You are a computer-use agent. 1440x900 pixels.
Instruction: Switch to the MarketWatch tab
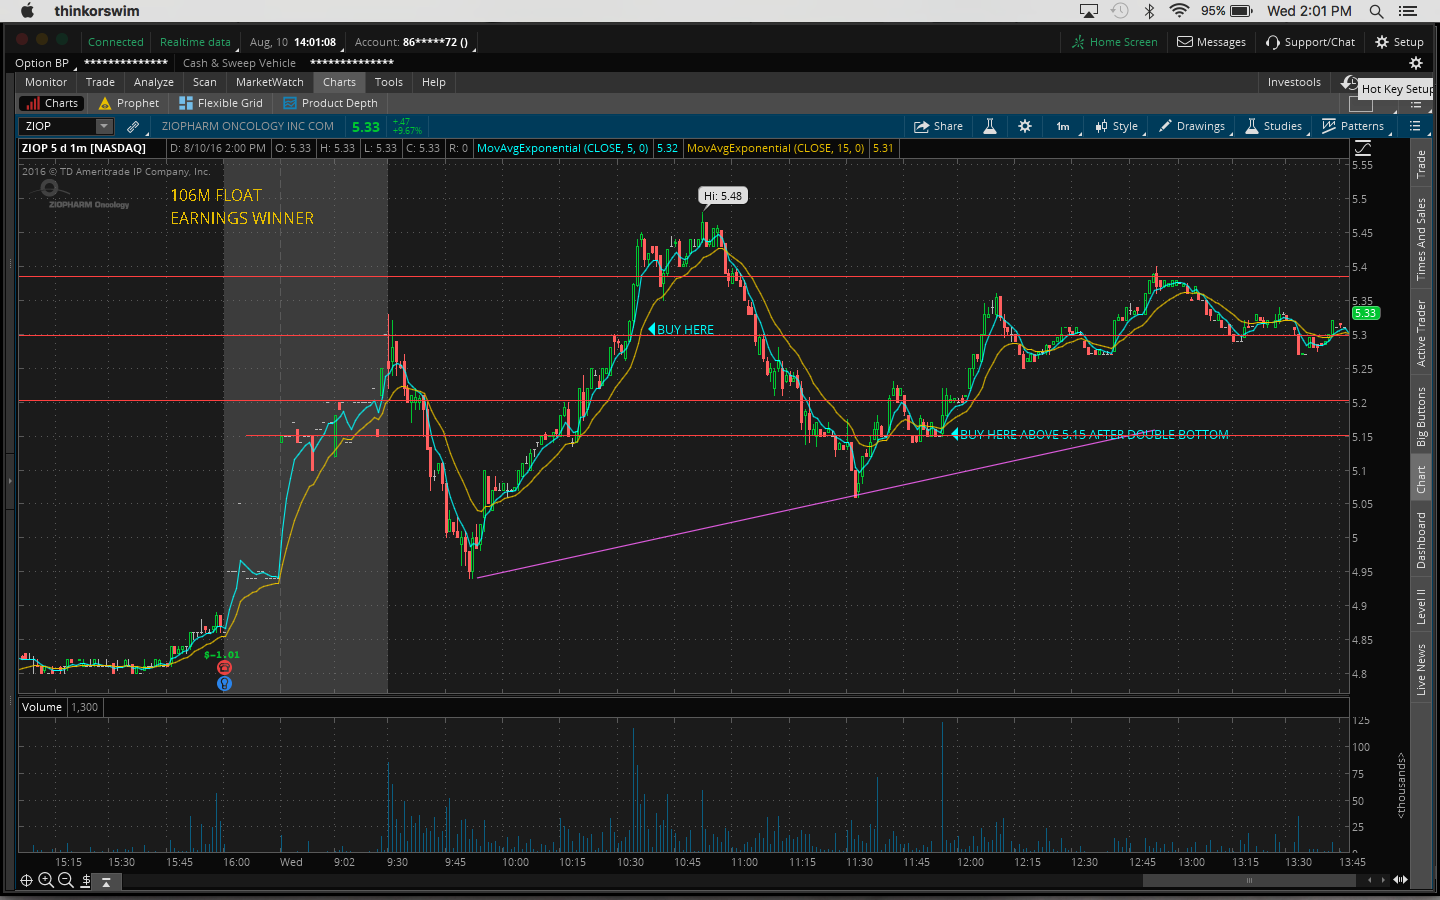pos(269,82)
